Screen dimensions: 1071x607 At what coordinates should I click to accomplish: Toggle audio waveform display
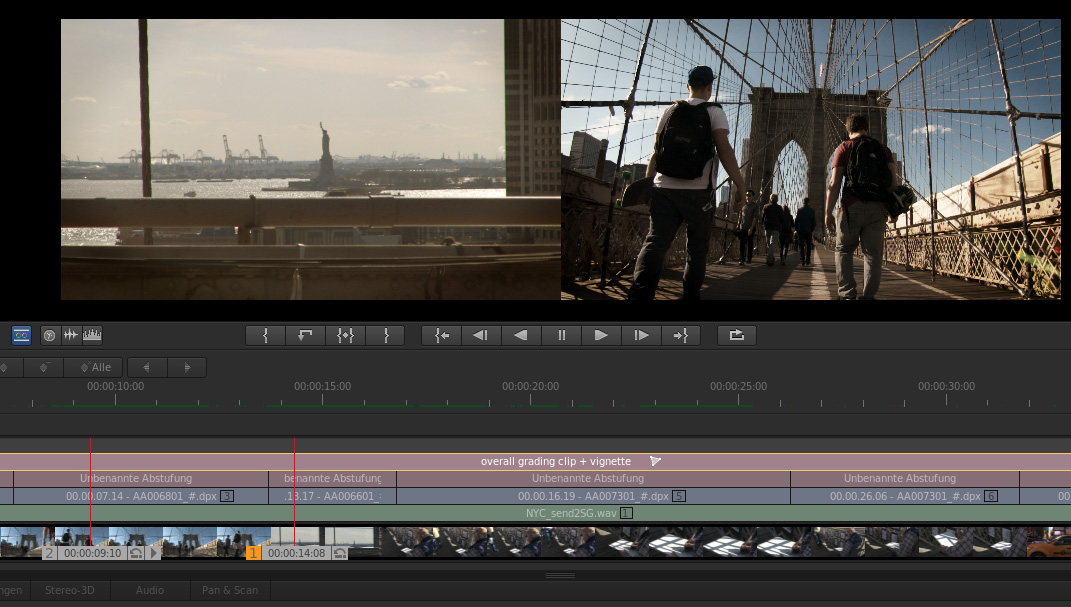pos(71,336)
